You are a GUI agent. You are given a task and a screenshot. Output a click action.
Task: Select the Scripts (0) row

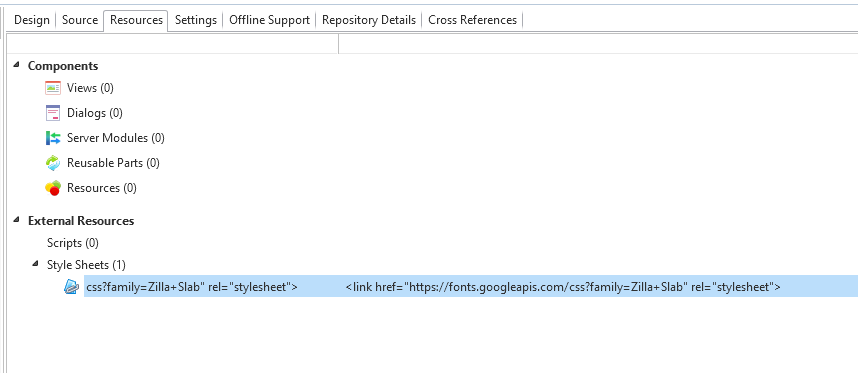pyautogui.click(x=73, y=243)
